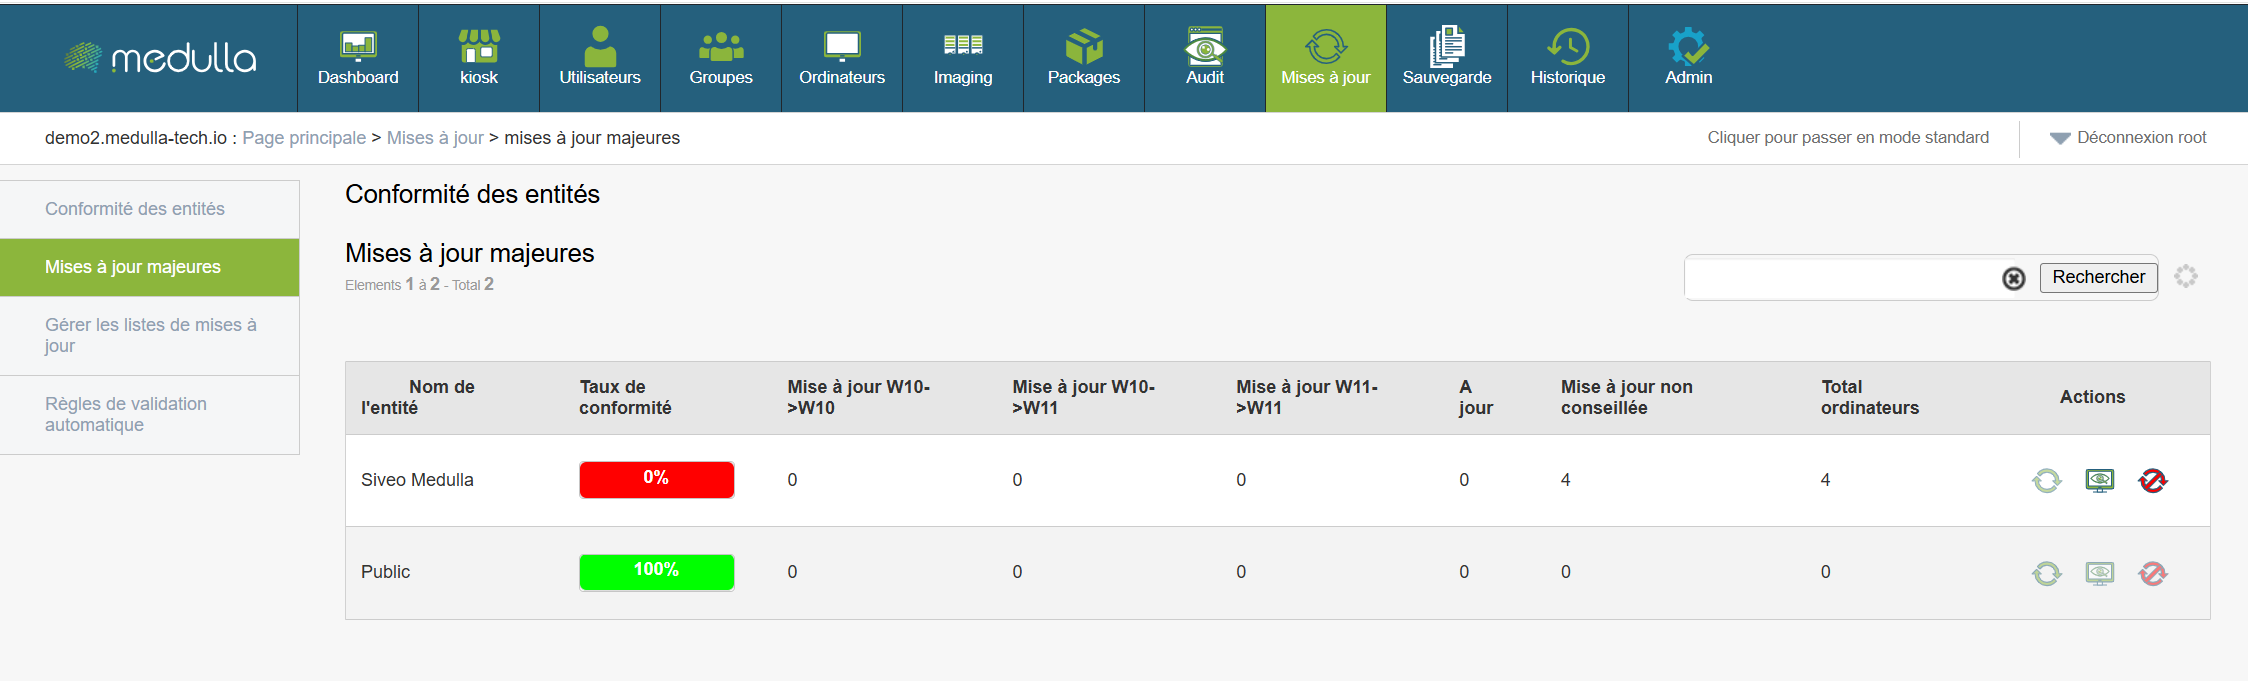This screenshot has height=681, width=2248.
Task: Click refresh icon for Siveo Medulla row
Action: pyautogui.click(x=2046, y=481)
